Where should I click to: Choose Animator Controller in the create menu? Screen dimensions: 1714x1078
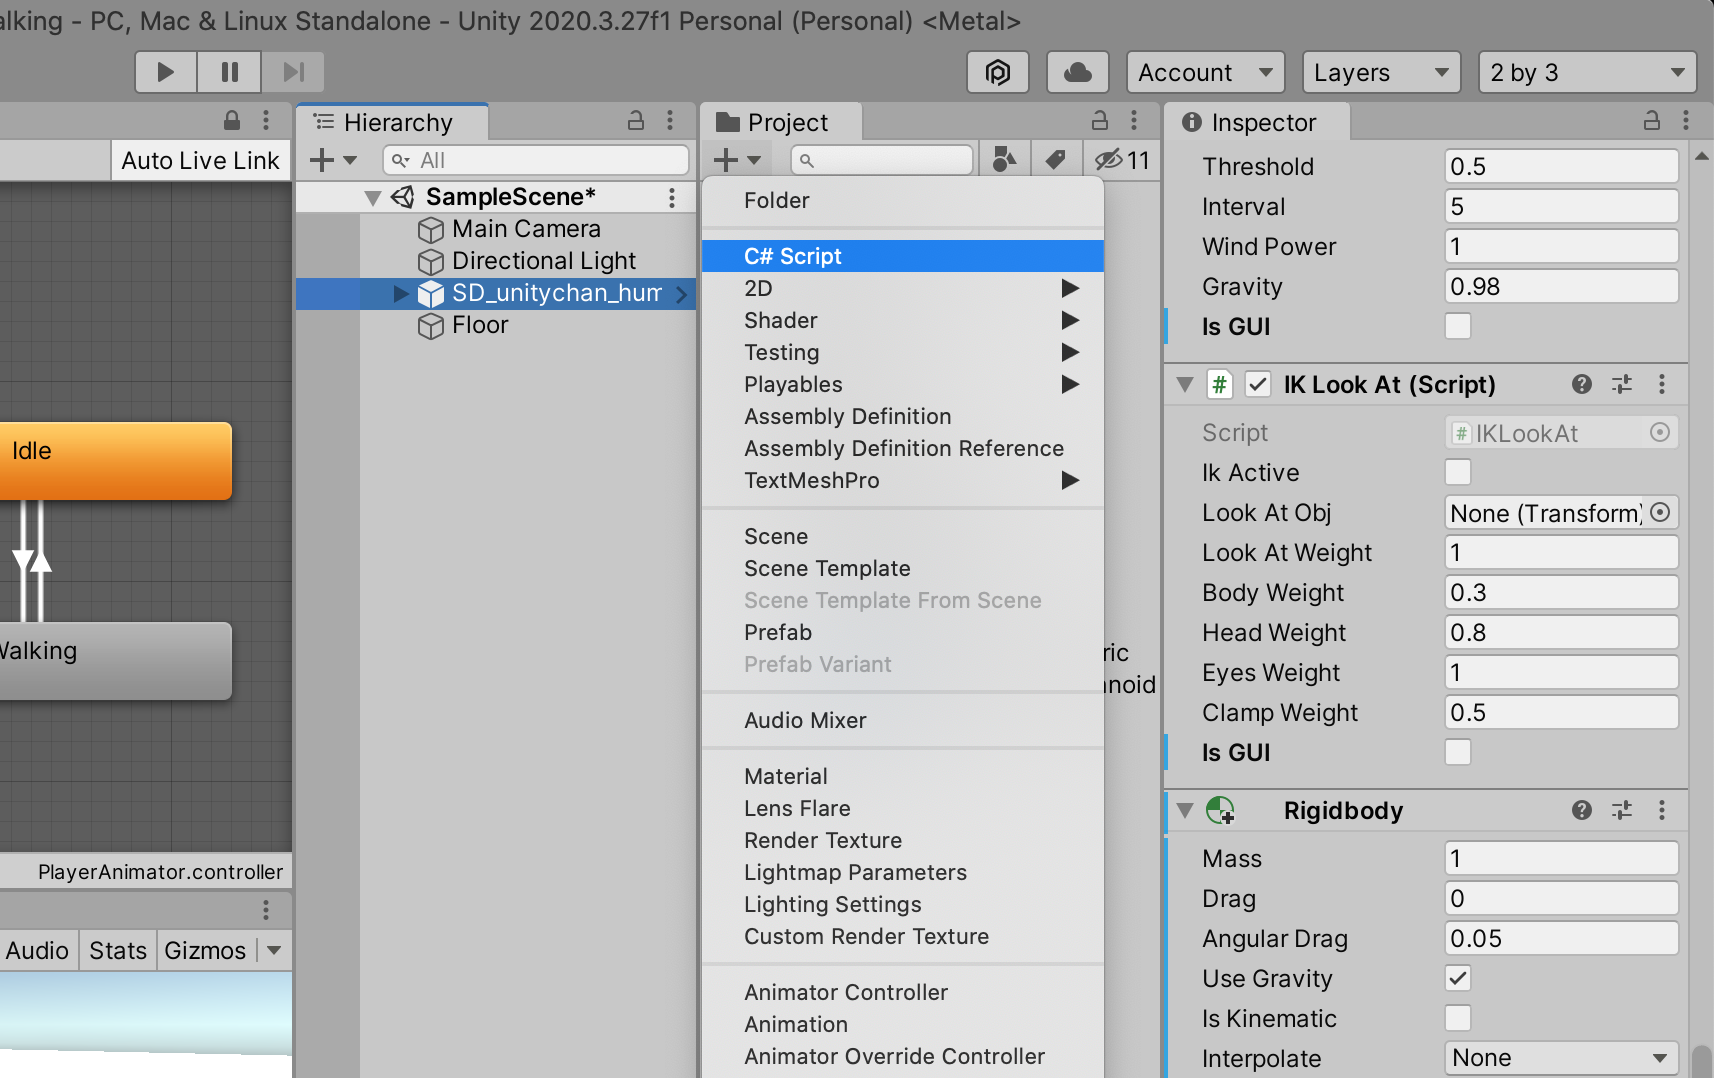(845, 992)
